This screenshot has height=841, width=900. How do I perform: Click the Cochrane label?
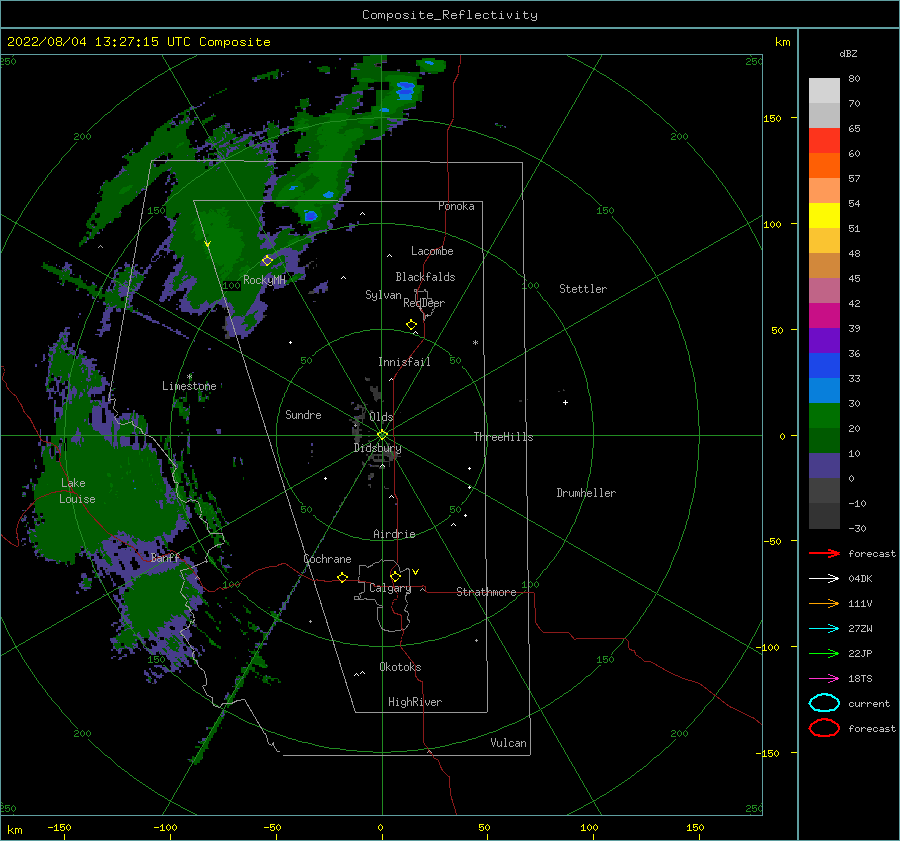327,559
